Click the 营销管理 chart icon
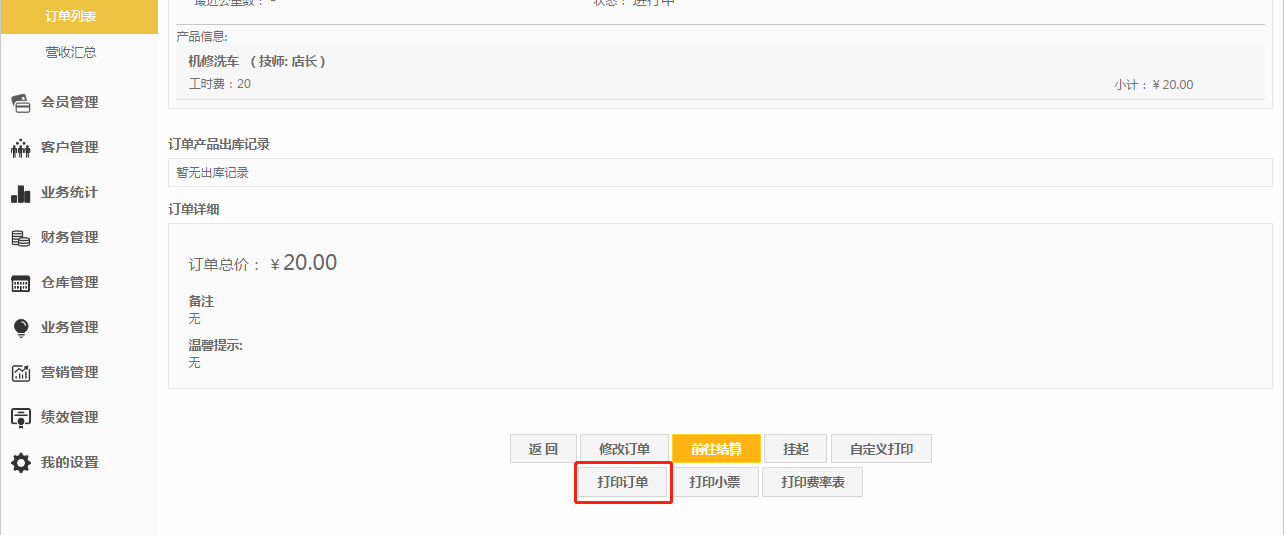This screenshot has height=535, width=1284. coord(20,373)
